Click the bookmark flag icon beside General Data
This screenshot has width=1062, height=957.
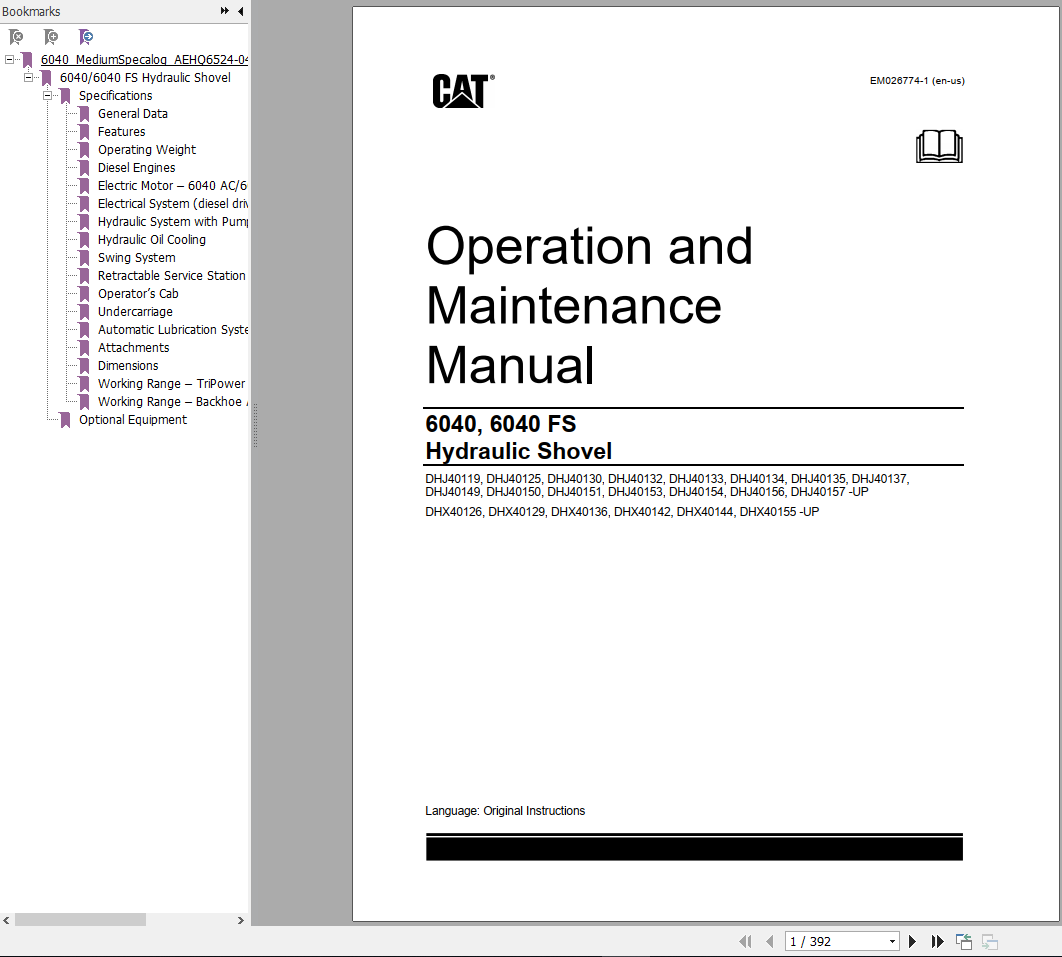[x=84, y=114]
